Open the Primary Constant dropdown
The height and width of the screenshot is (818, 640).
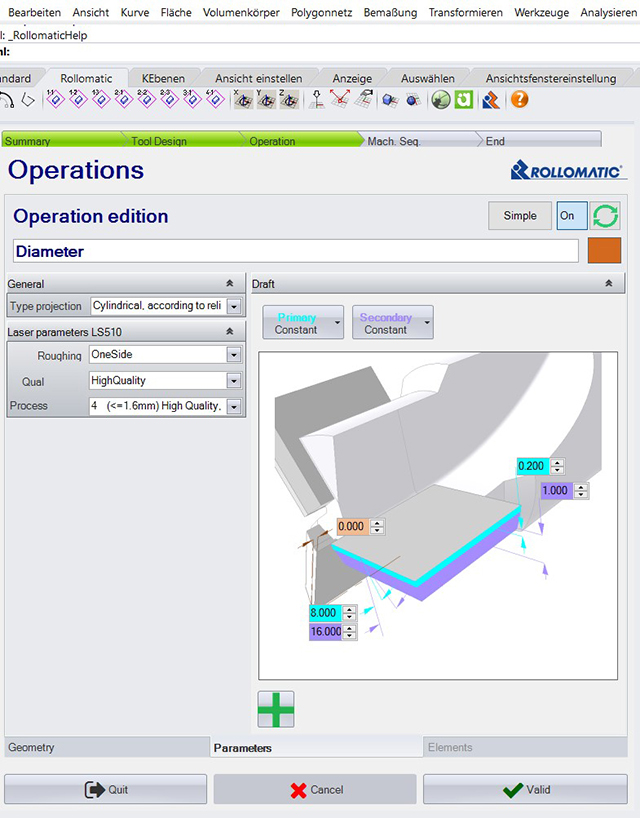pos(303,323)
